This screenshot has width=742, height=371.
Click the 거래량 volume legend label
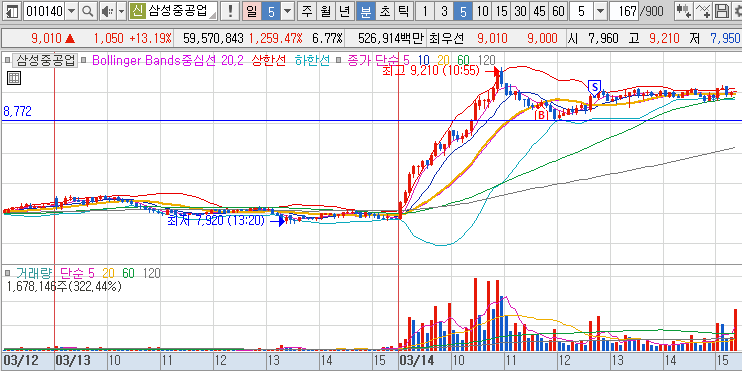coord(33,273)
